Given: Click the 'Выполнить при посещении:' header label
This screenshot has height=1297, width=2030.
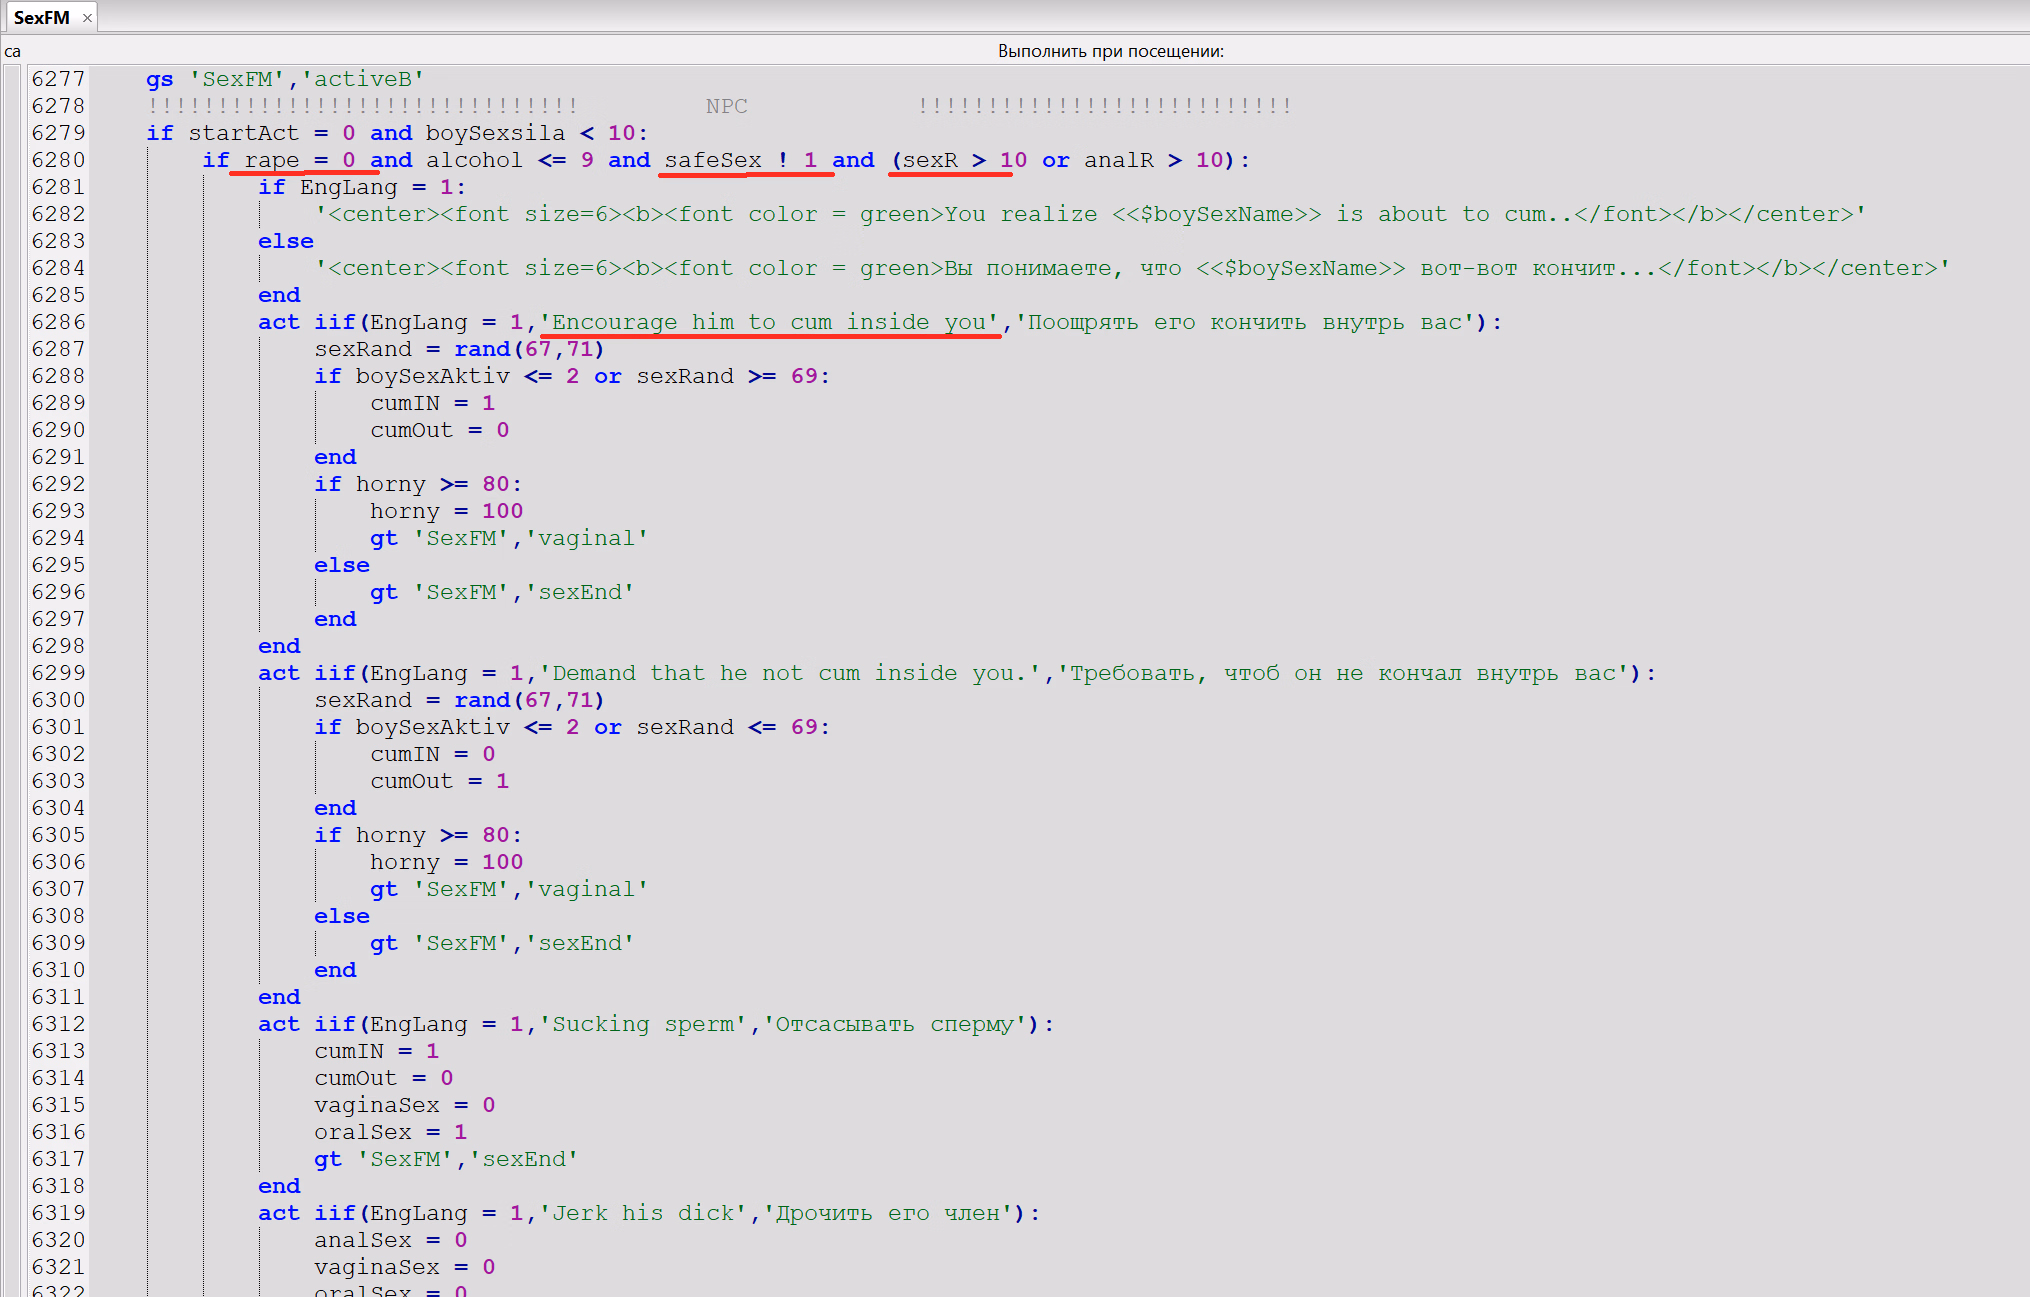Looking at the screenshot, I should pyautogui.click(x=1110, y=51).
